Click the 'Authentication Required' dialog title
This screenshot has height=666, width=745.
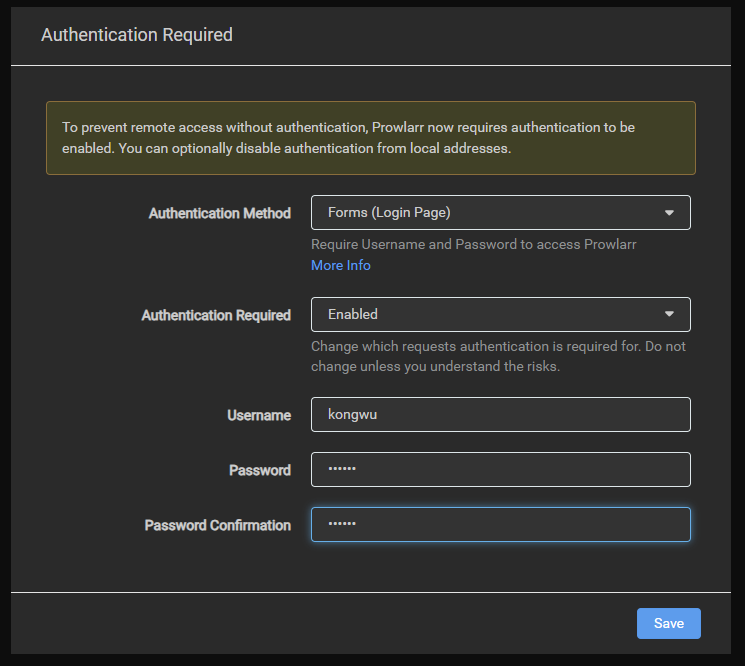137,35
